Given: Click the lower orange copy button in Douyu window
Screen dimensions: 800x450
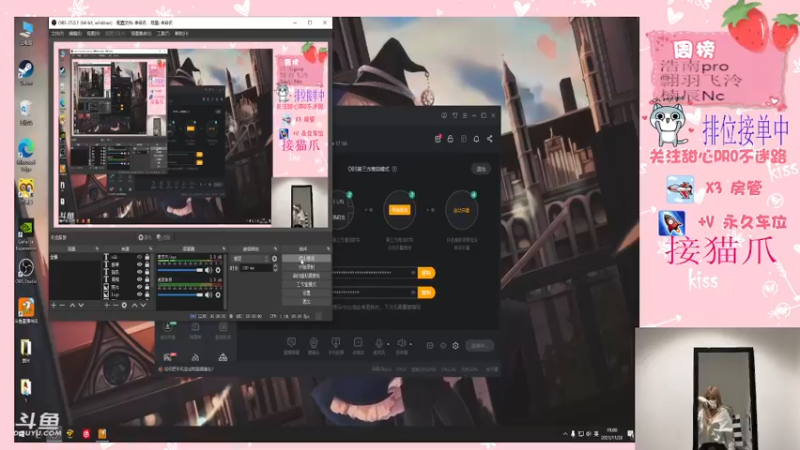Looking at the screenshot, I should click(x=426, y=292).
